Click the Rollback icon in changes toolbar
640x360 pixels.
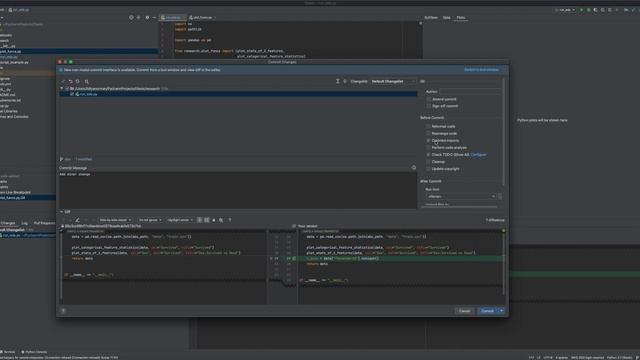70,82
